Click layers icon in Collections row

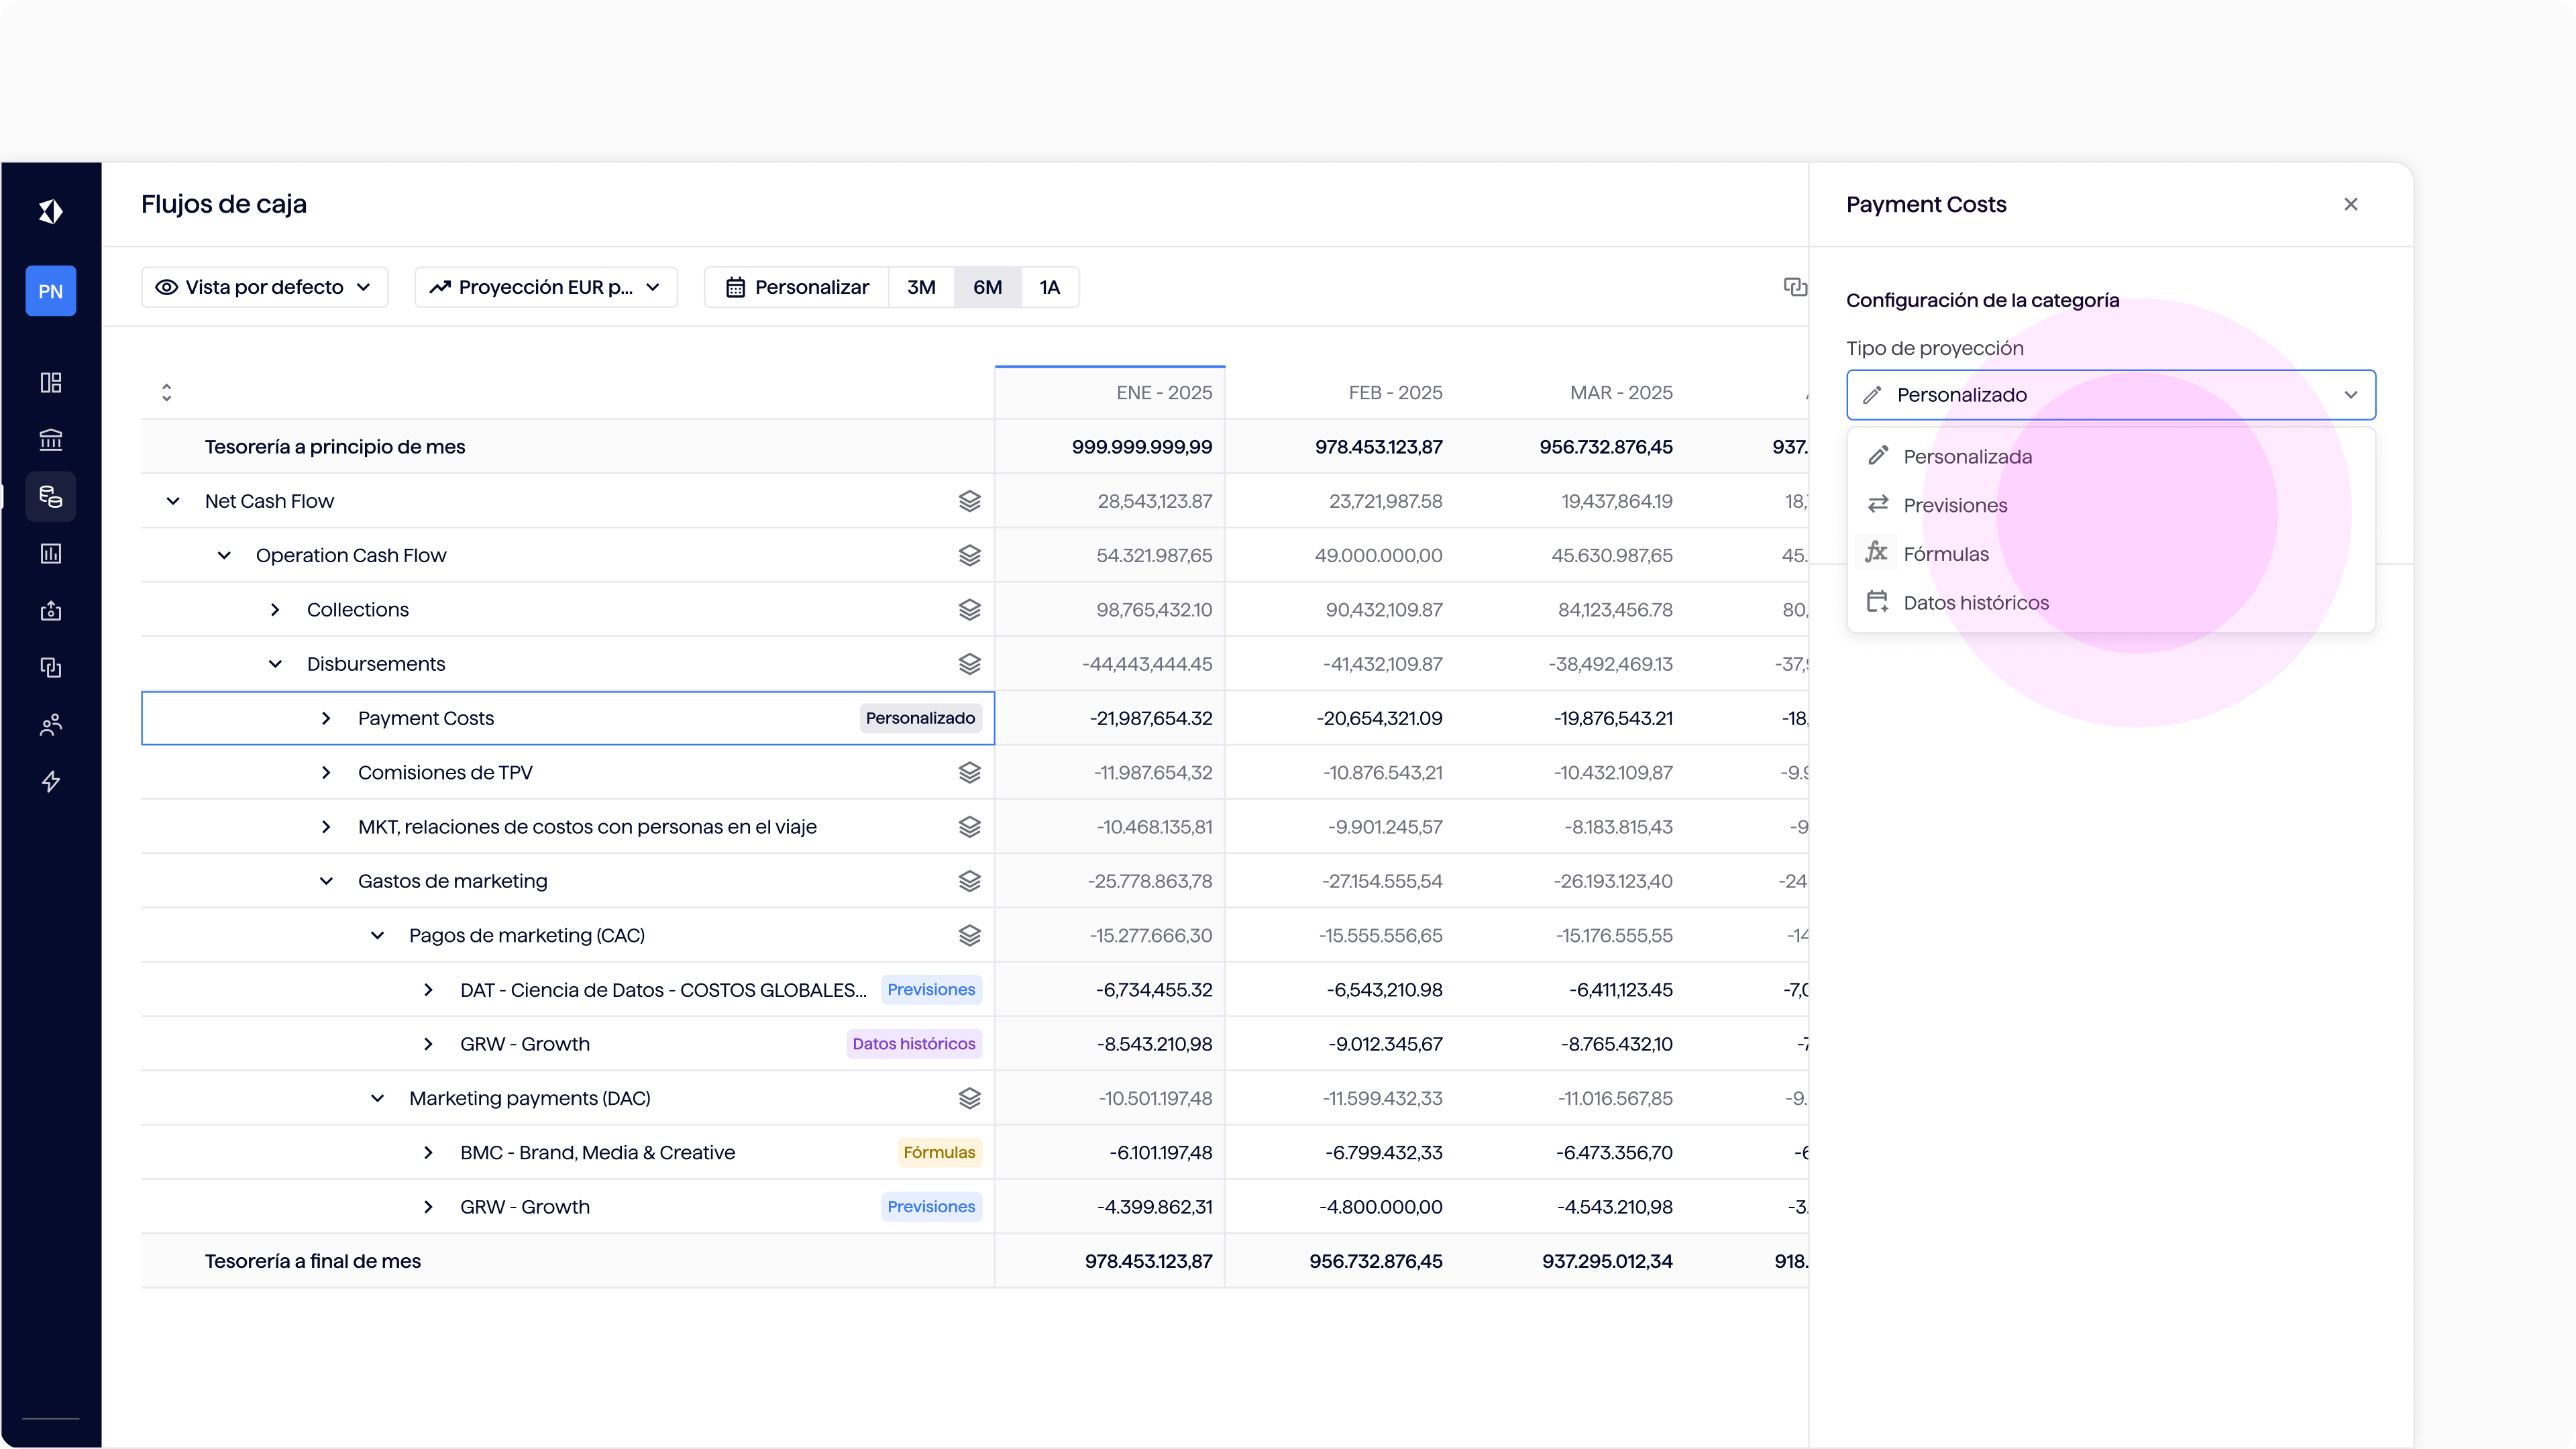point(969,610)
